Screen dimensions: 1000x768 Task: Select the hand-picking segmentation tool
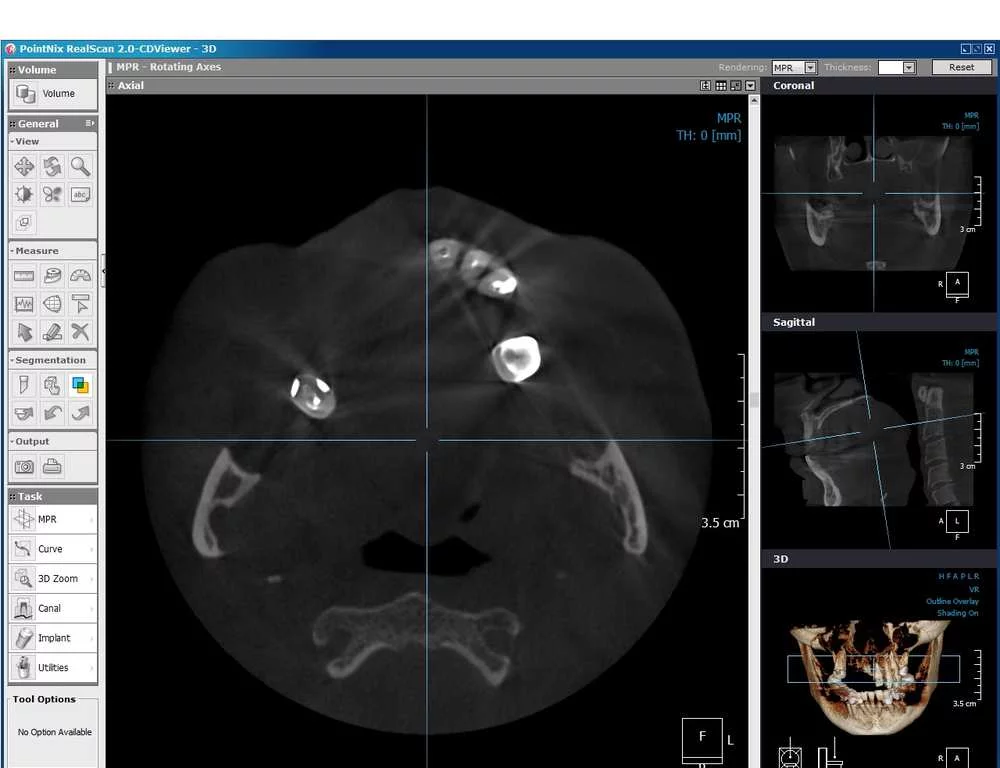pos(52,385)
